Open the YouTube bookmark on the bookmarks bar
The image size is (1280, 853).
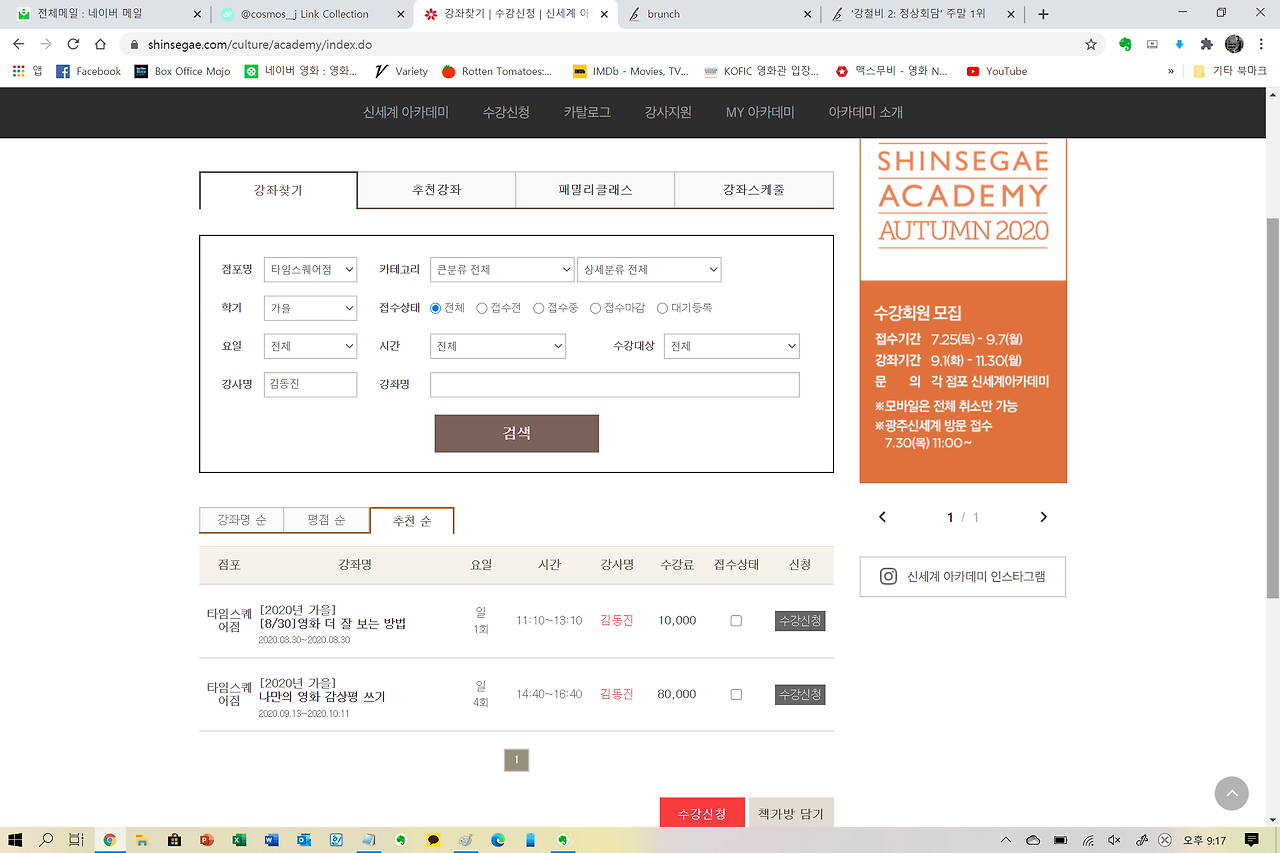996,71
